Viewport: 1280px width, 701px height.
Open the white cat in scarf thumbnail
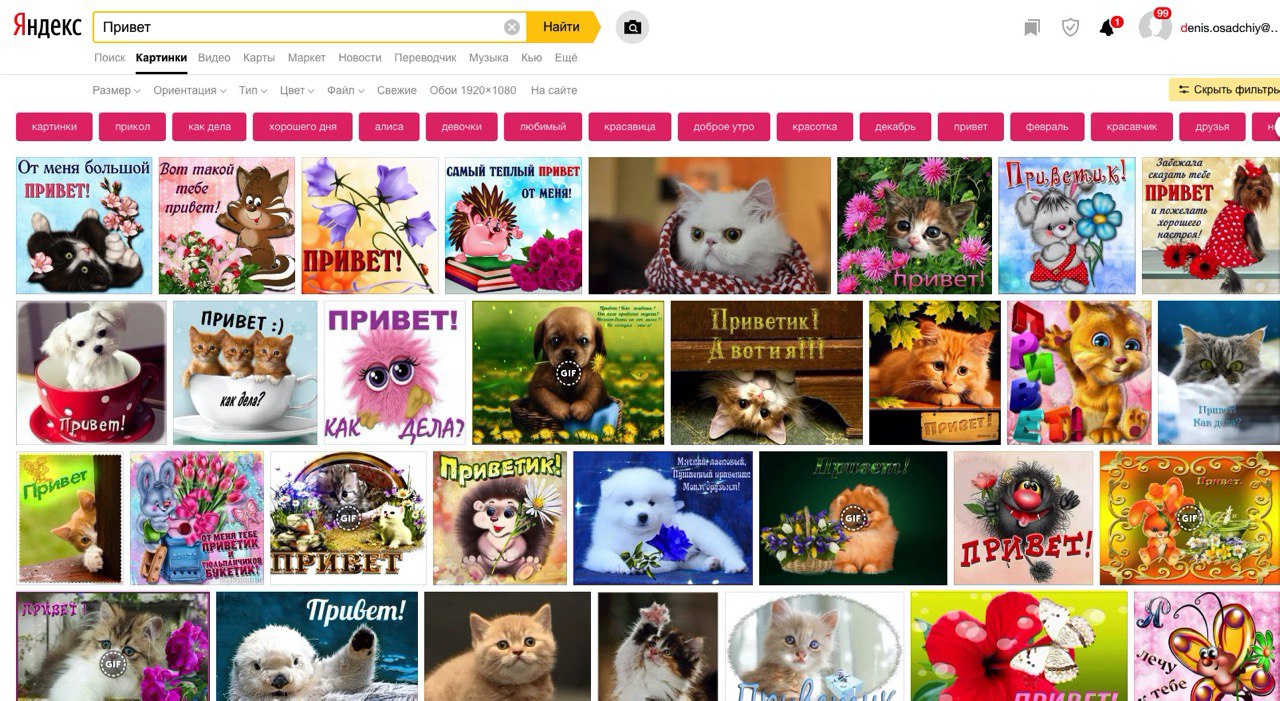[x=709, y=225]
